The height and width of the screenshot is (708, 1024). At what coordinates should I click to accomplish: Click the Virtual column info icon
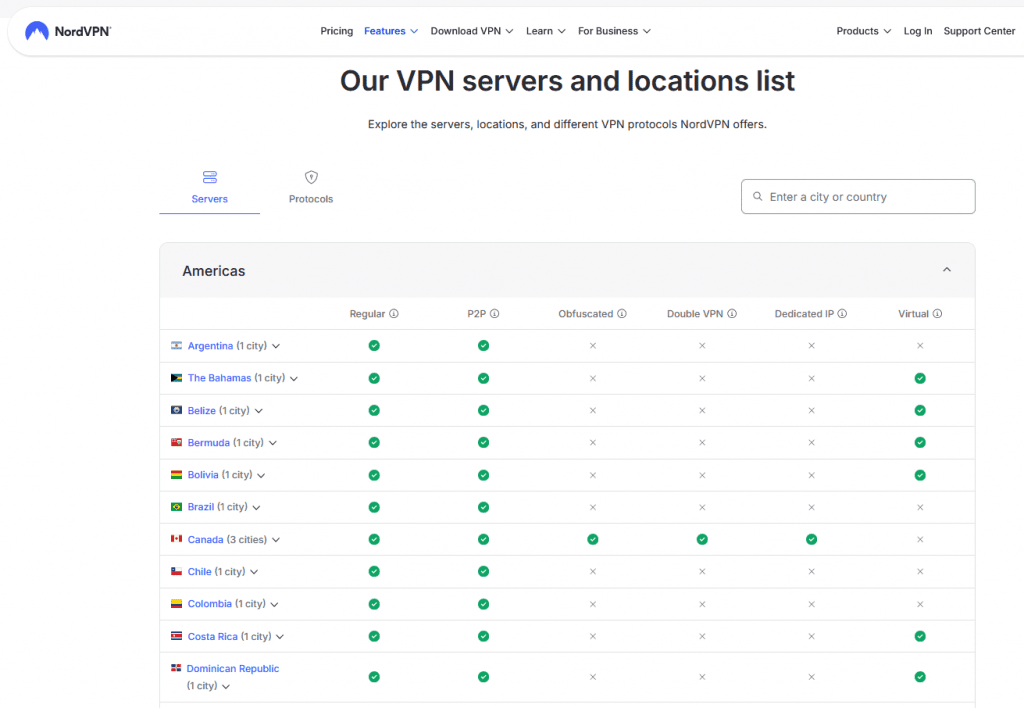[937, 314]
